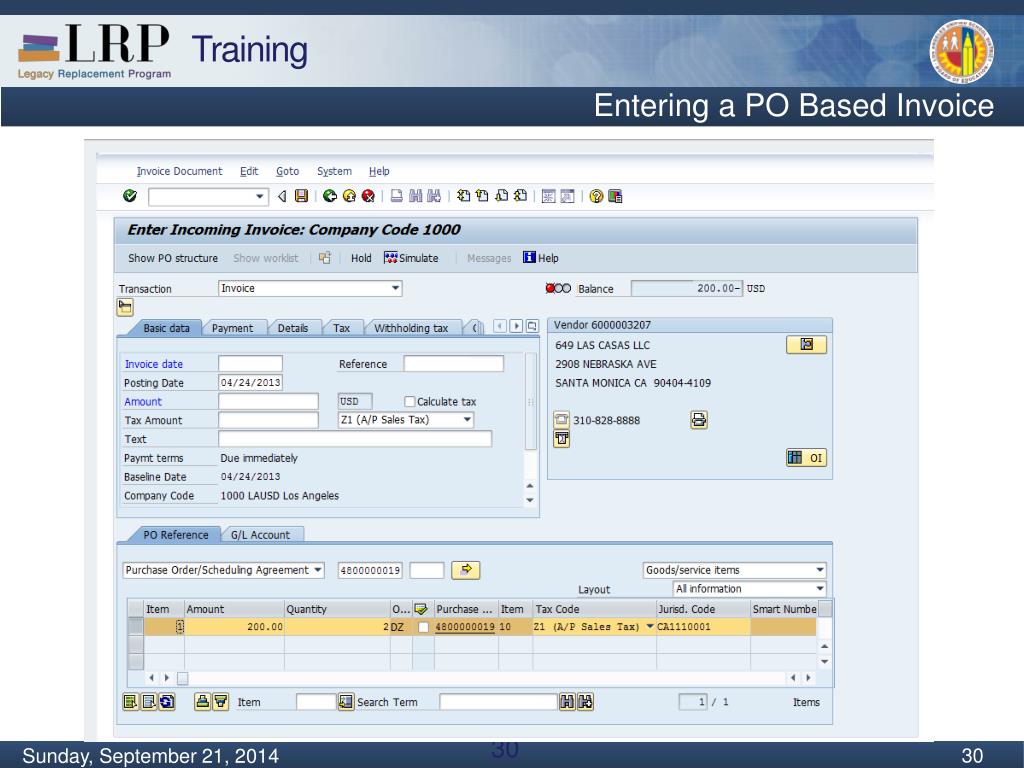Click the icon below Transaction label
This screenshot has height=768, width=1024.
[x=125, y=307]
